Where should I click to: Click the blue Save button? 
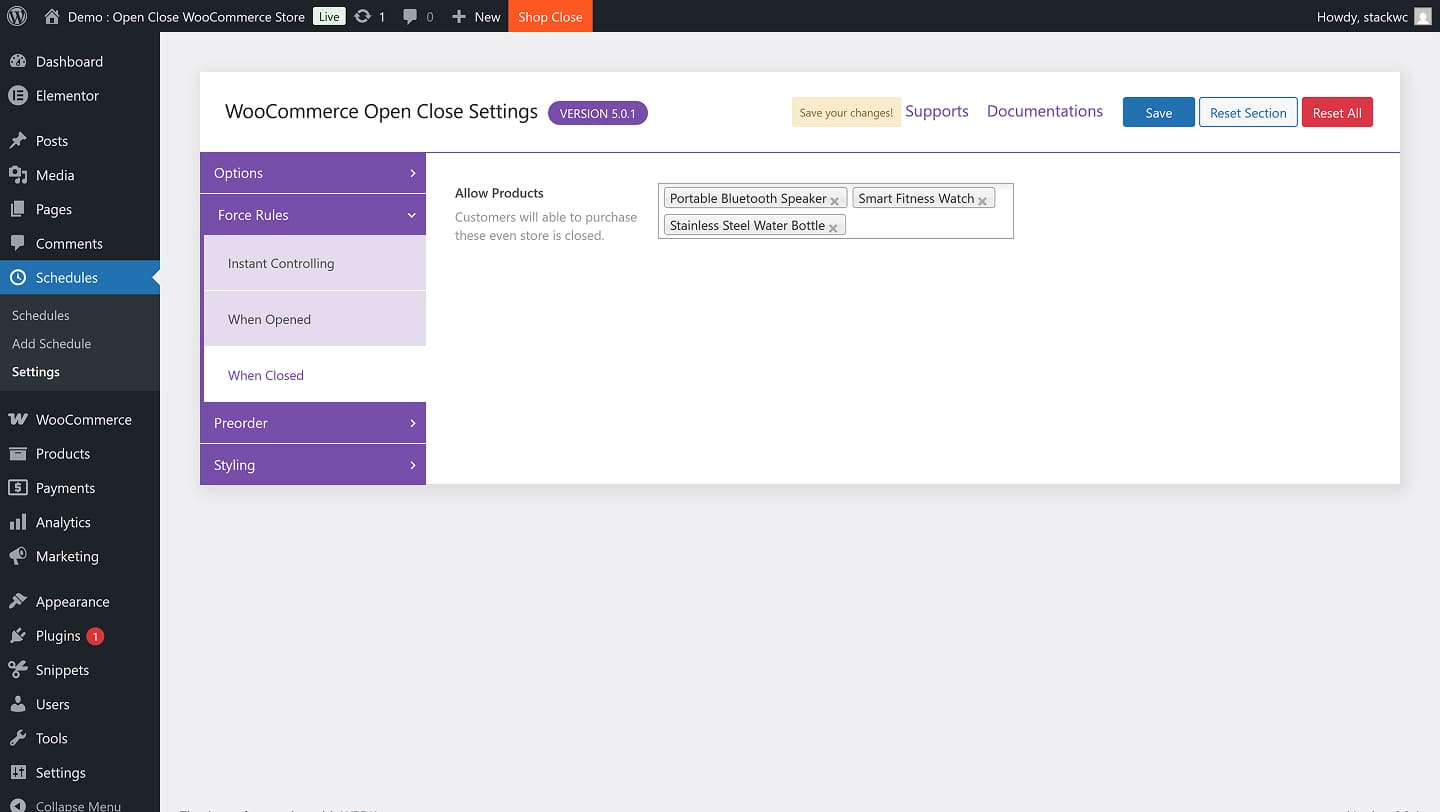coord(1159,112)
